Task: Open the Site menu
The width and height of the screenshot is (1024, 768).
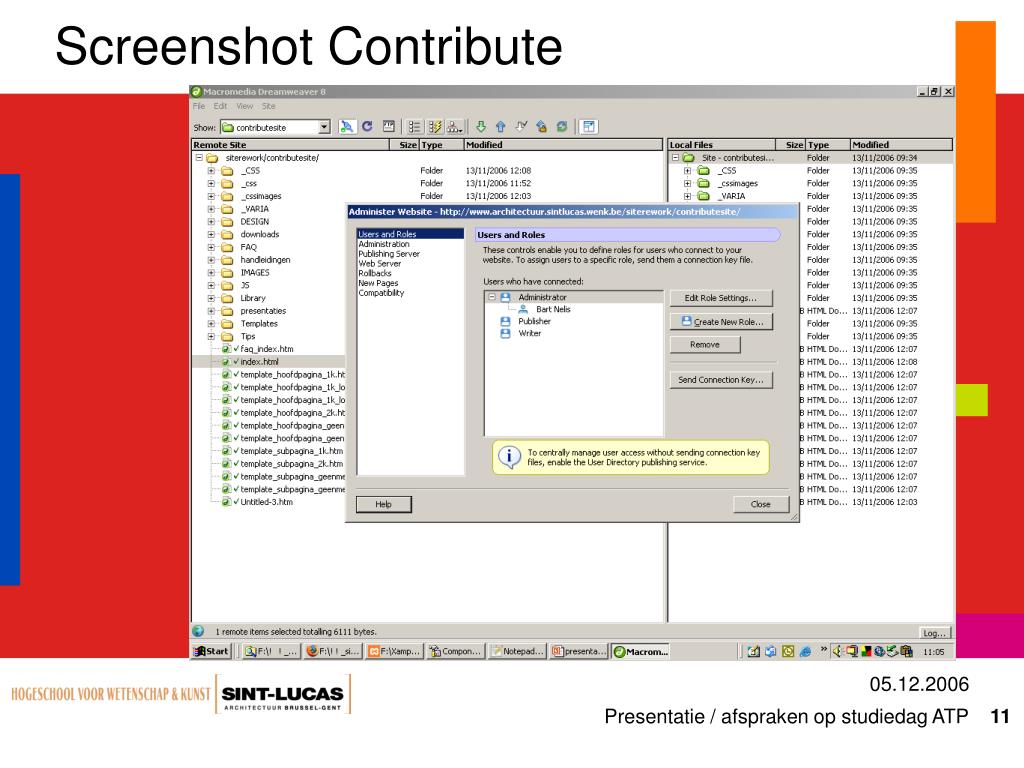Action: [268, 106]
